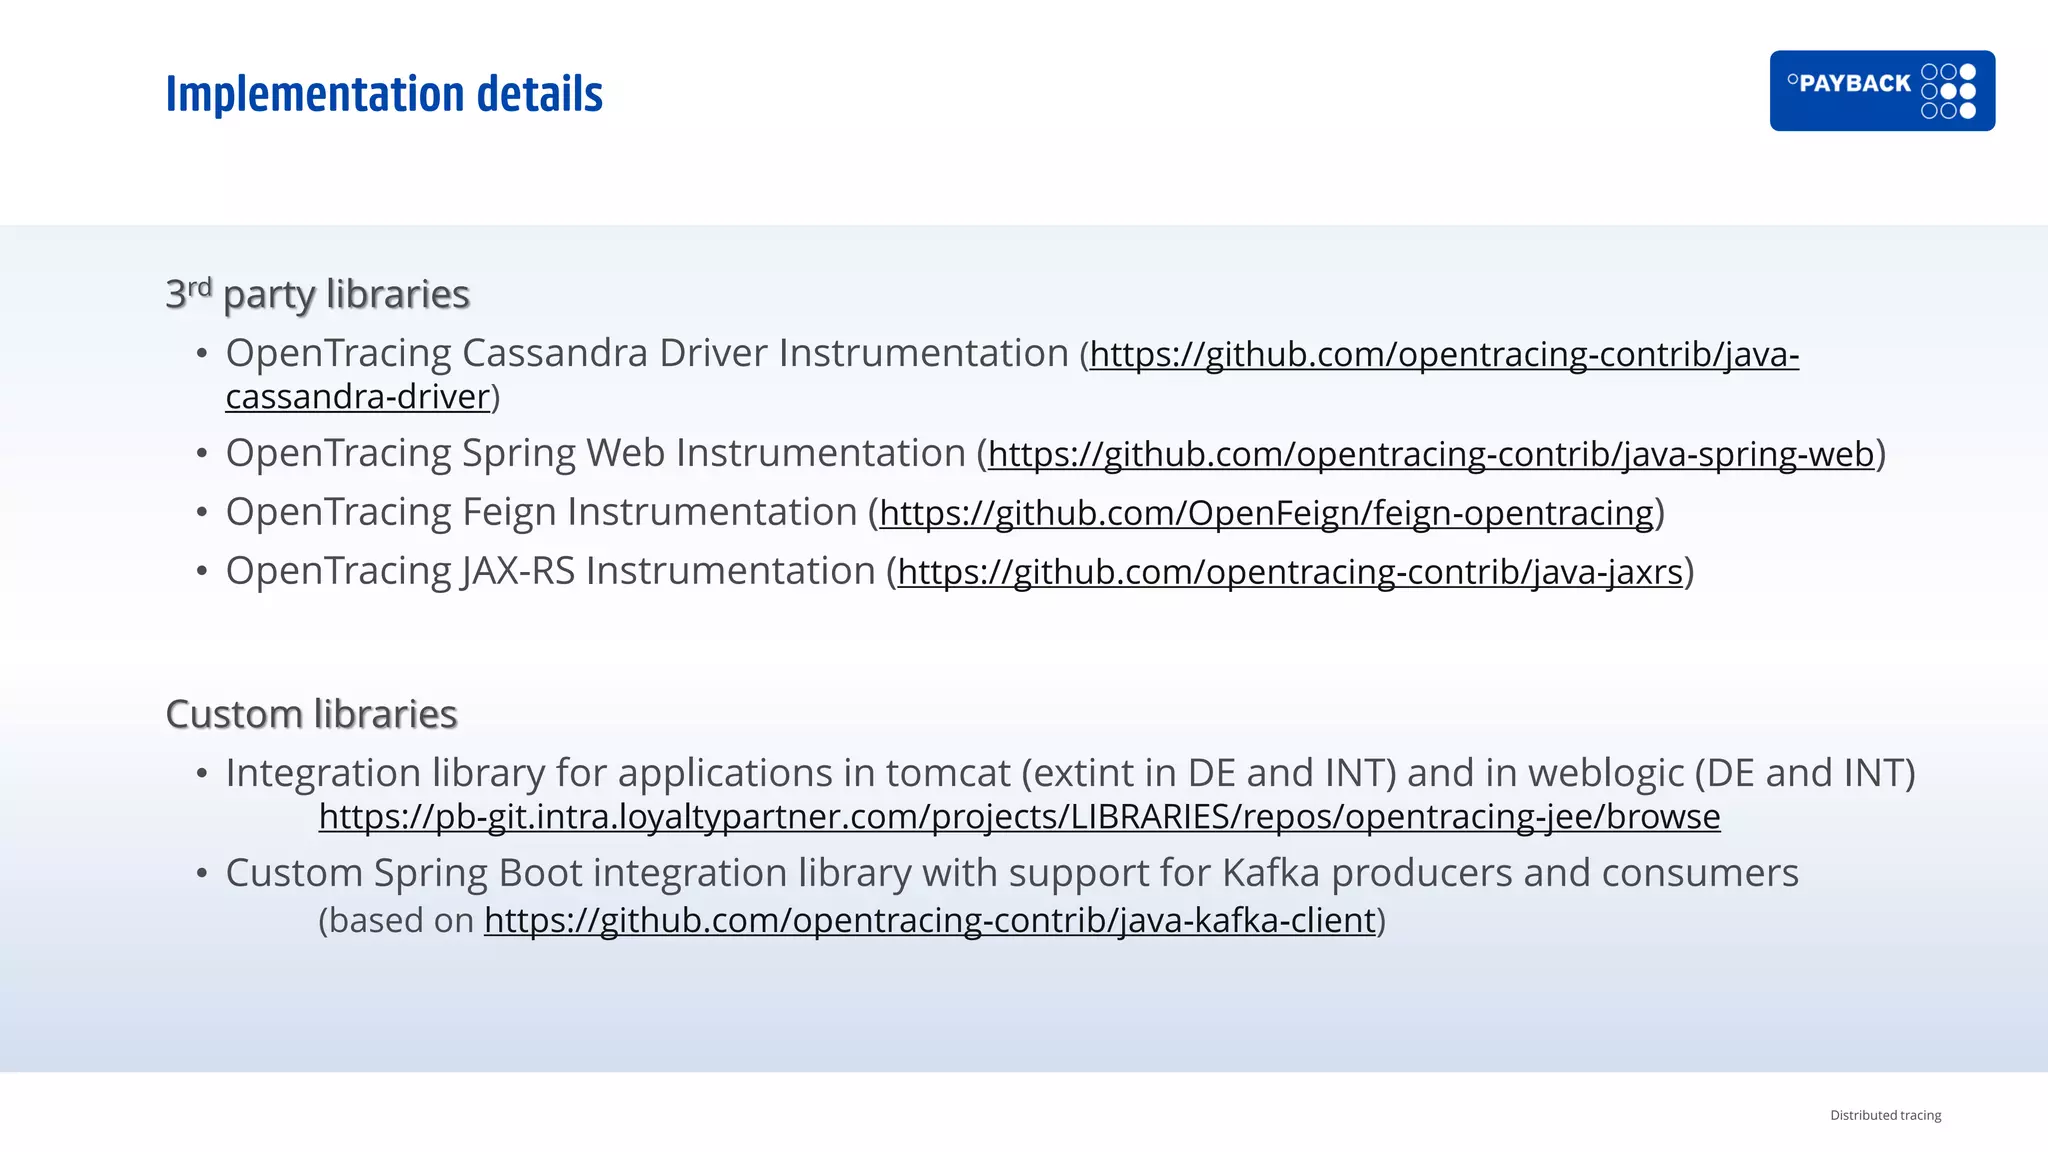
Task: Click the tomcat integration library bullet text
Action: [x=1070, y=774]
